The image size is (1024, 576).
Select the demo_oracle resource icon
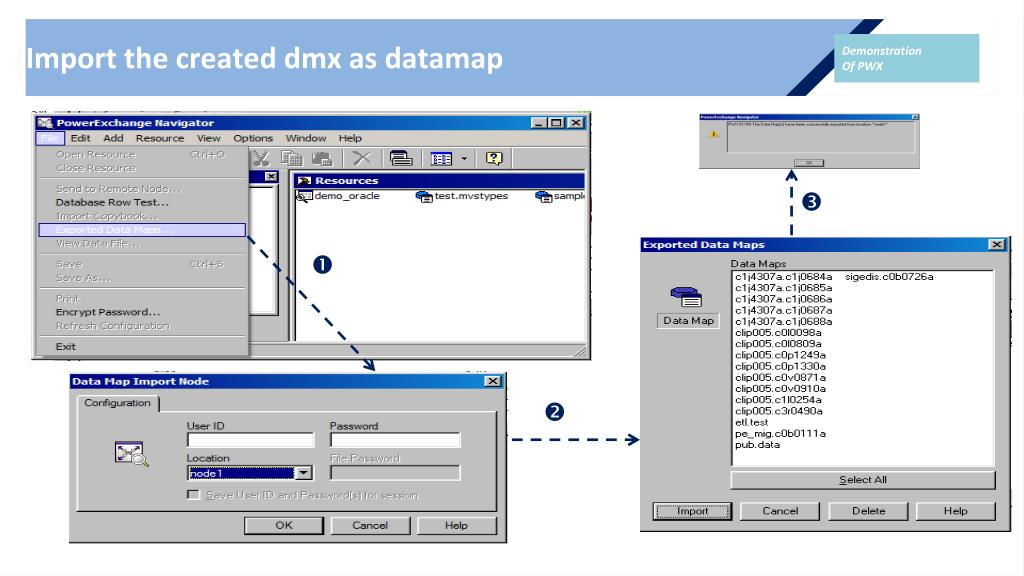coord(304,196)
